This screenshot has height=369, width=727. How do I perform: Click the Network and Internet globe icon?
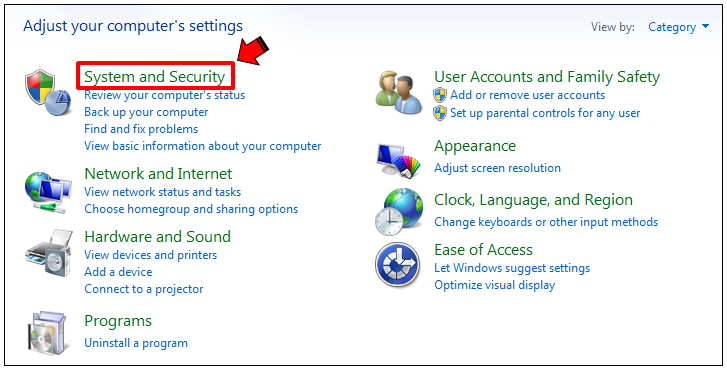(48, 193)
